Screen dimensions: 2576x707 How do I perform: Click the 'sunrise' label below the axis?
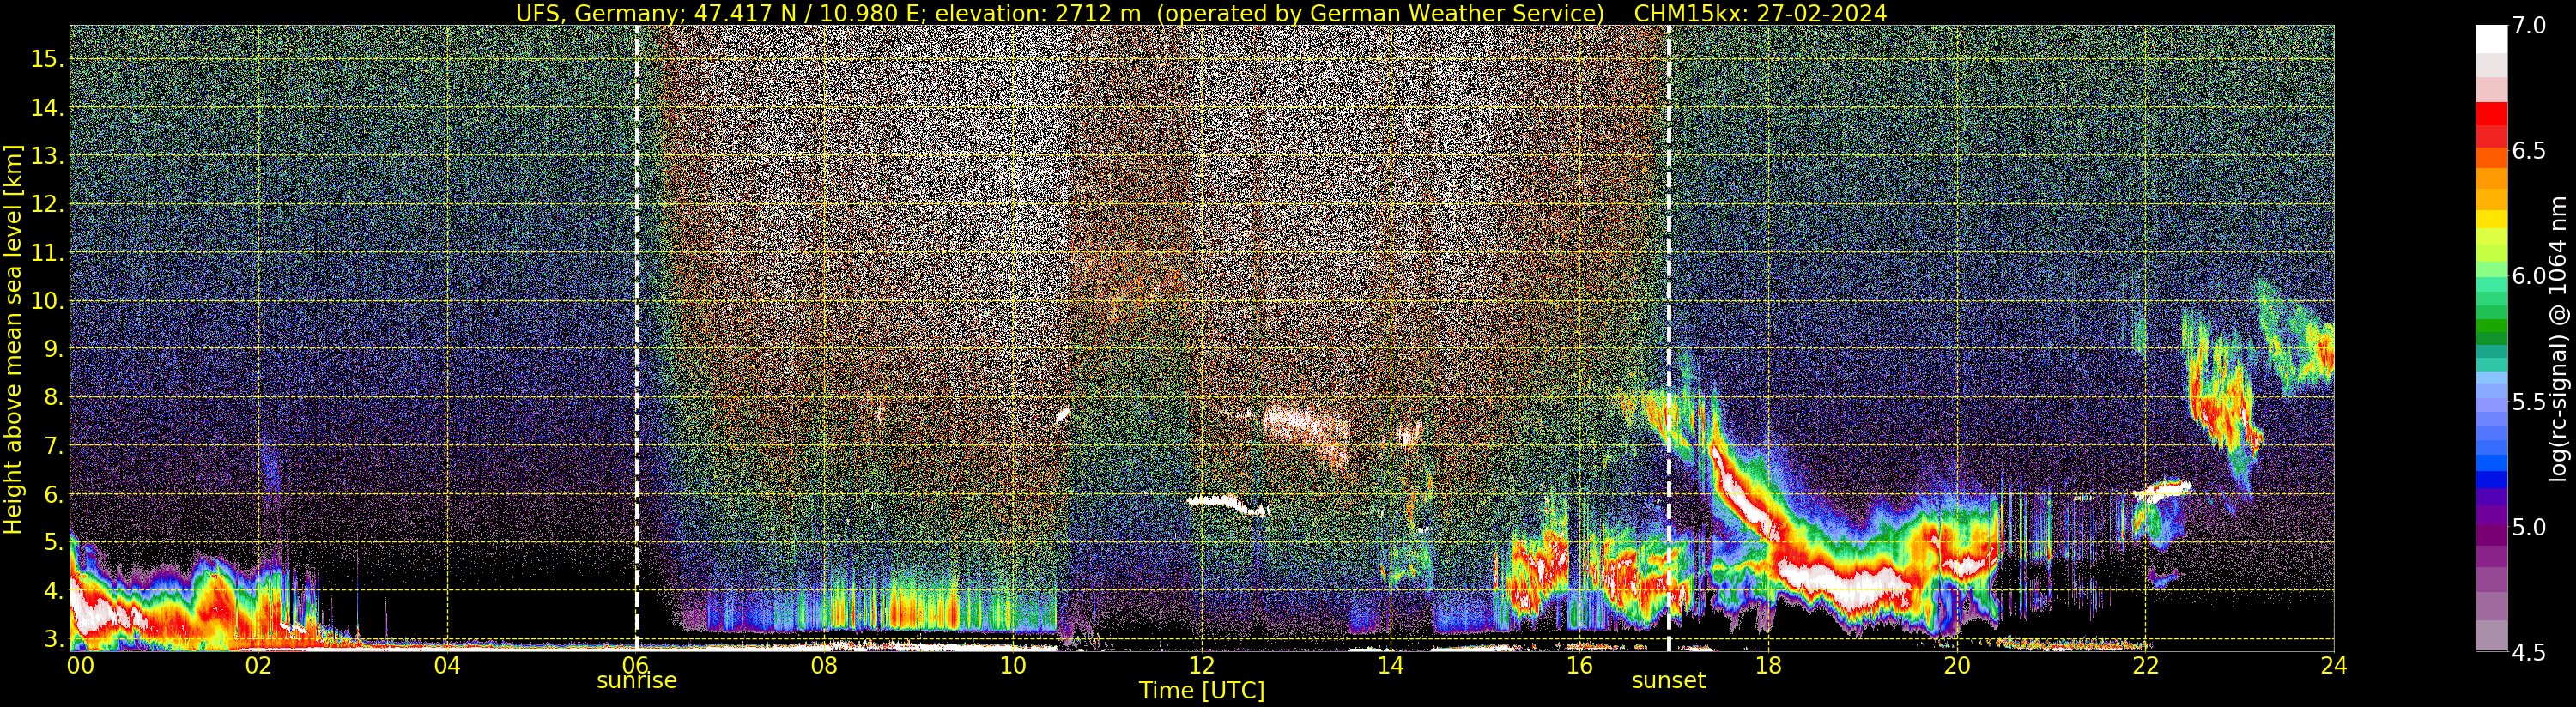[x=637, y=681]
